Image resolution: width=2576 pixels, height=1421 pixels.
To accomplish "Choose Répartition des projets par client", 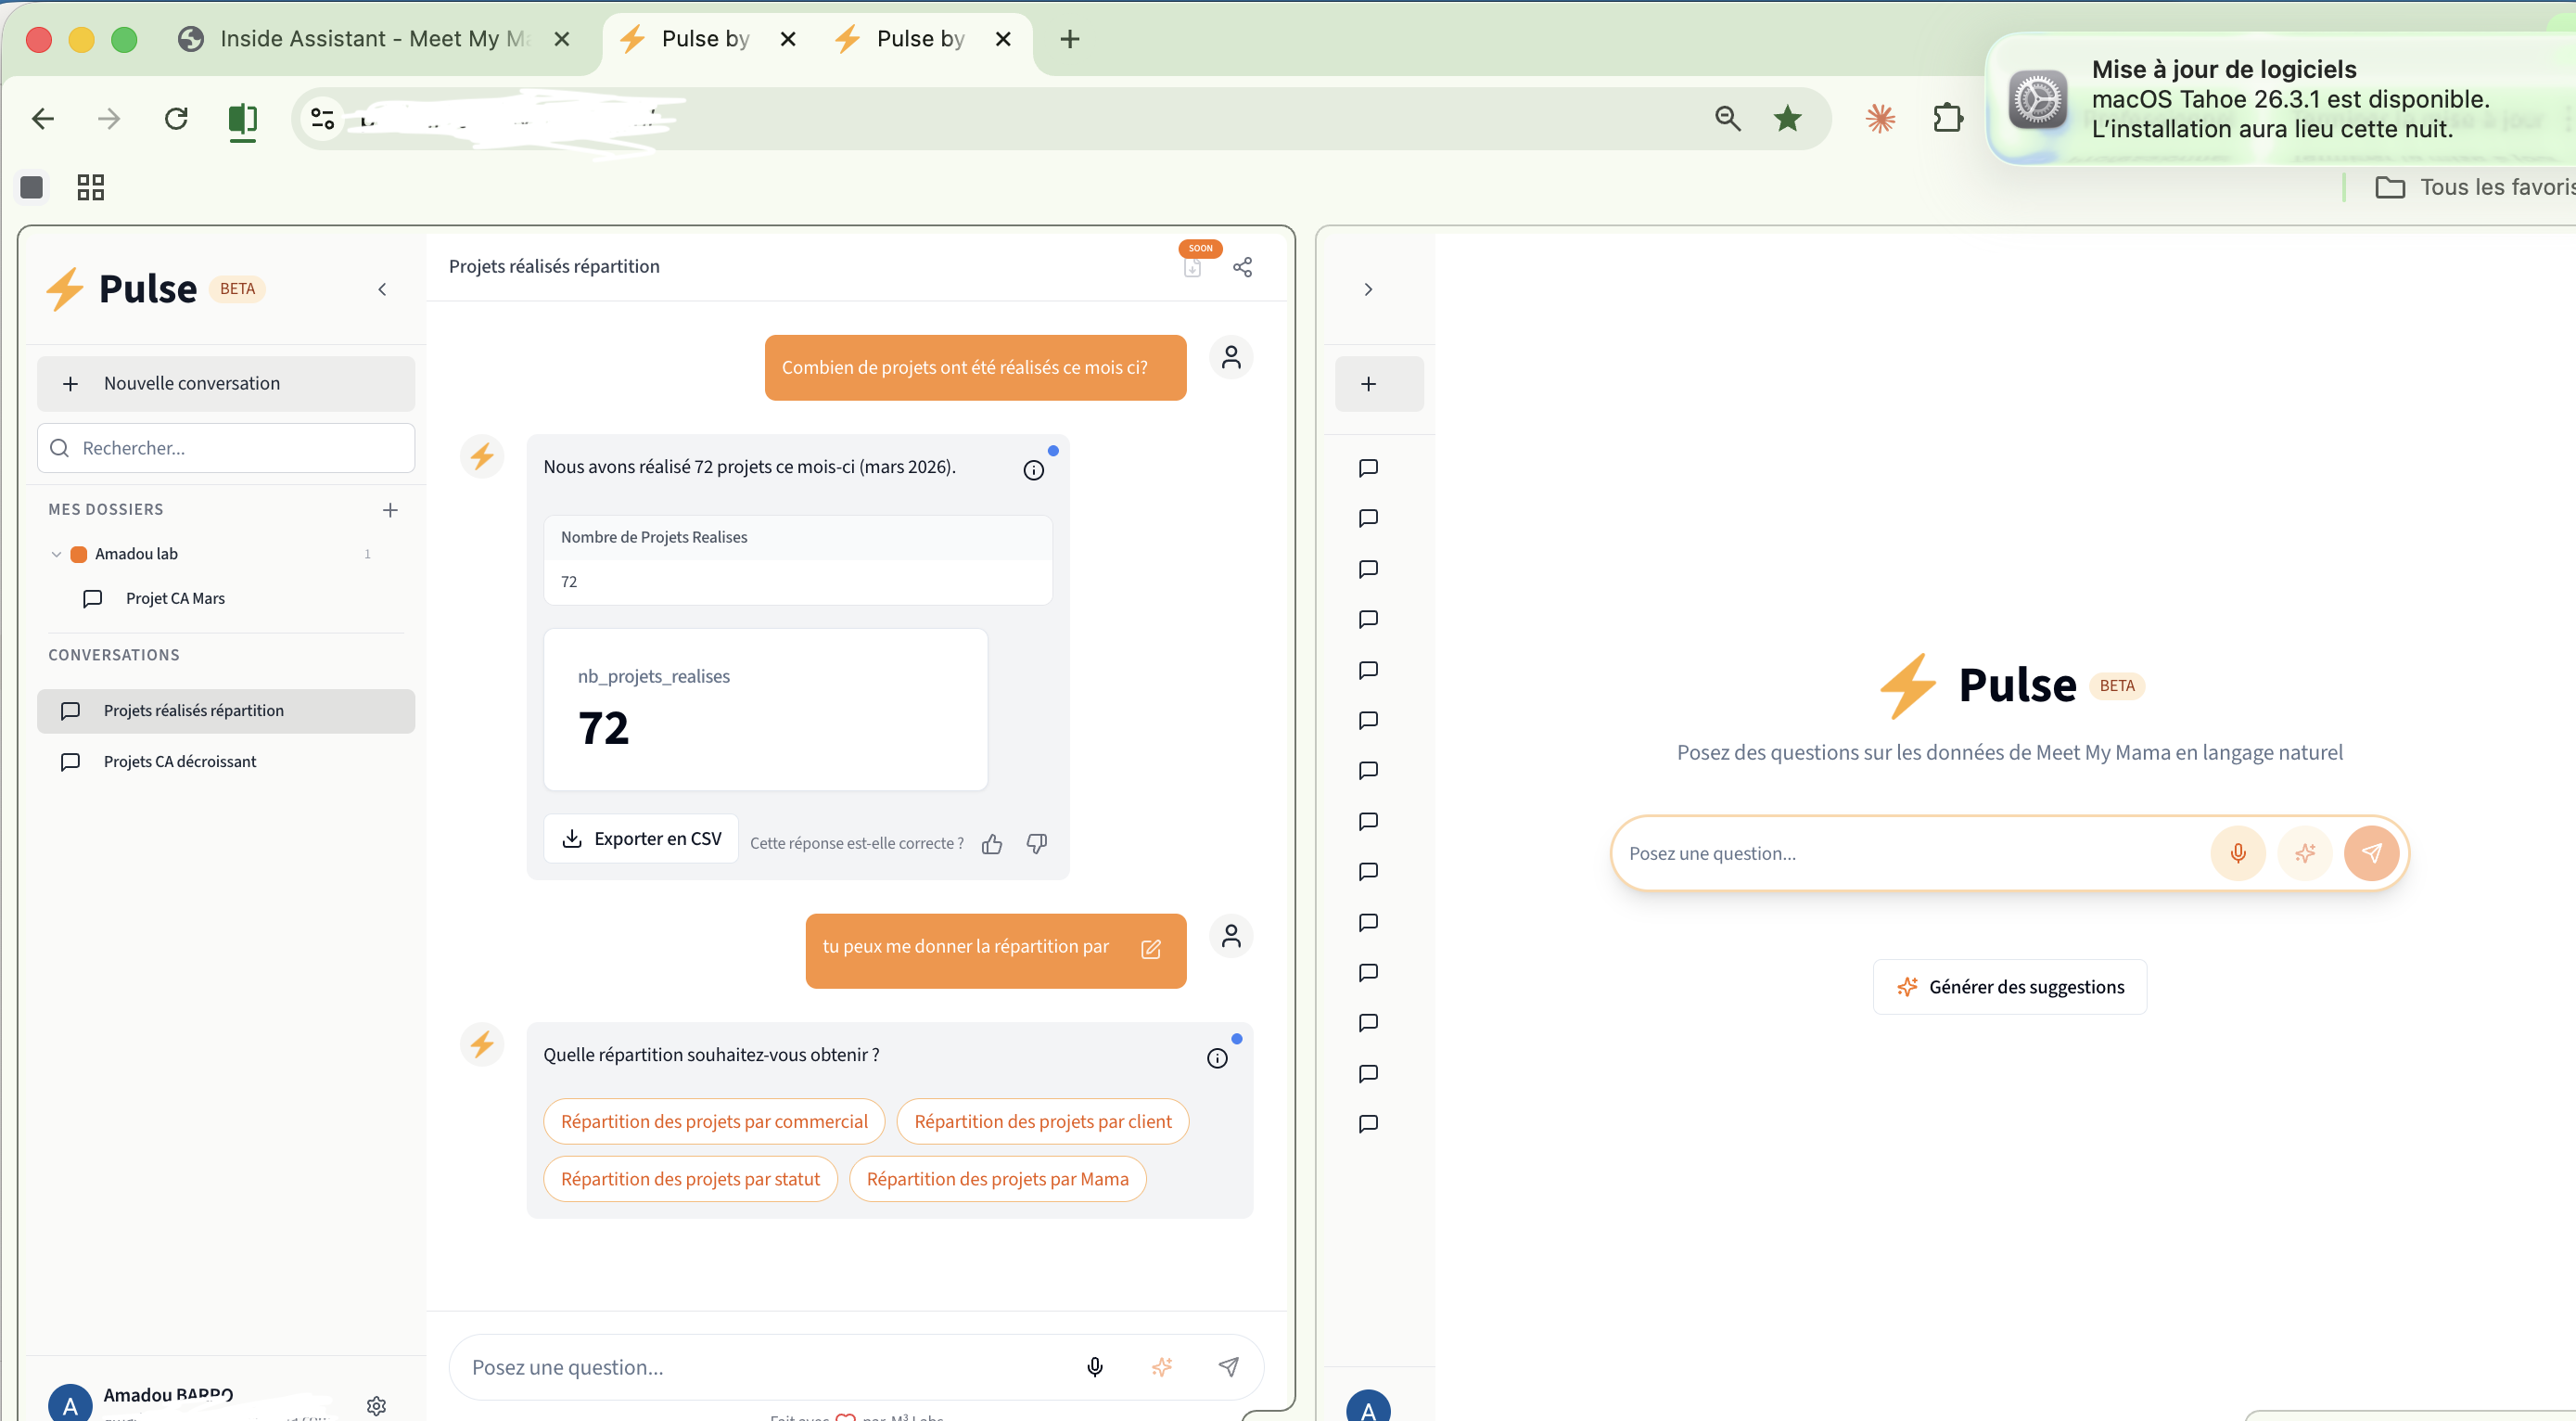I will (x=1042, y=1122).
